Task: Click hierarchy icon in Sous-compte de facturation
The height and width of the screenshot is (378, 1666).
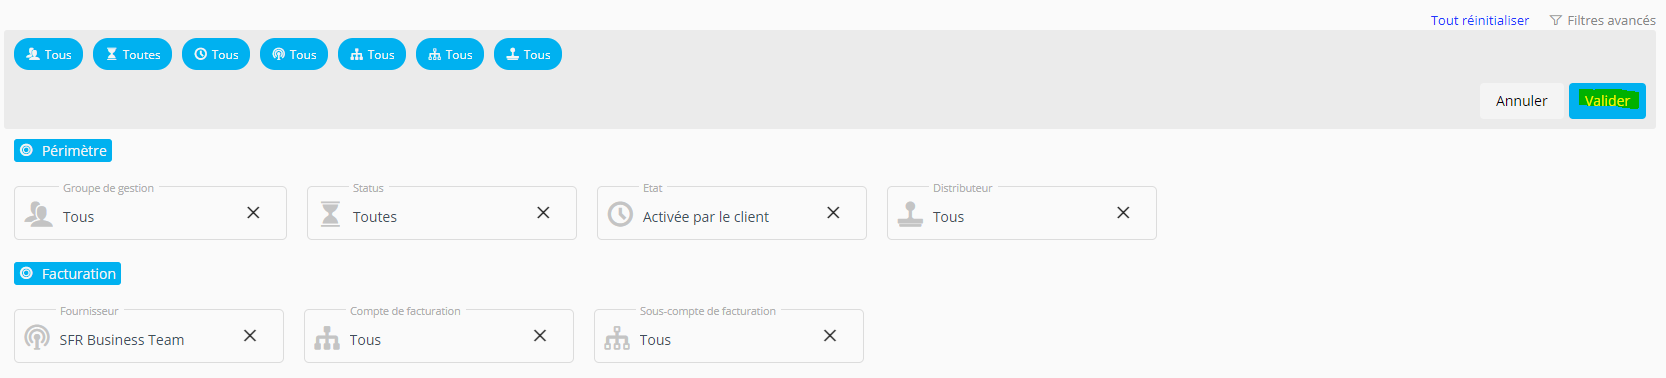Action: pyautogui.click(x=617, y=338)
